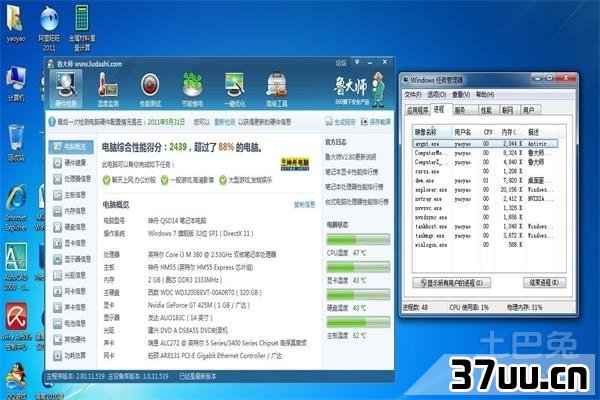Select 网卡信息 network card info in sidebar
600x400 pixels.
pyautogui.click(x=71, y=291)
